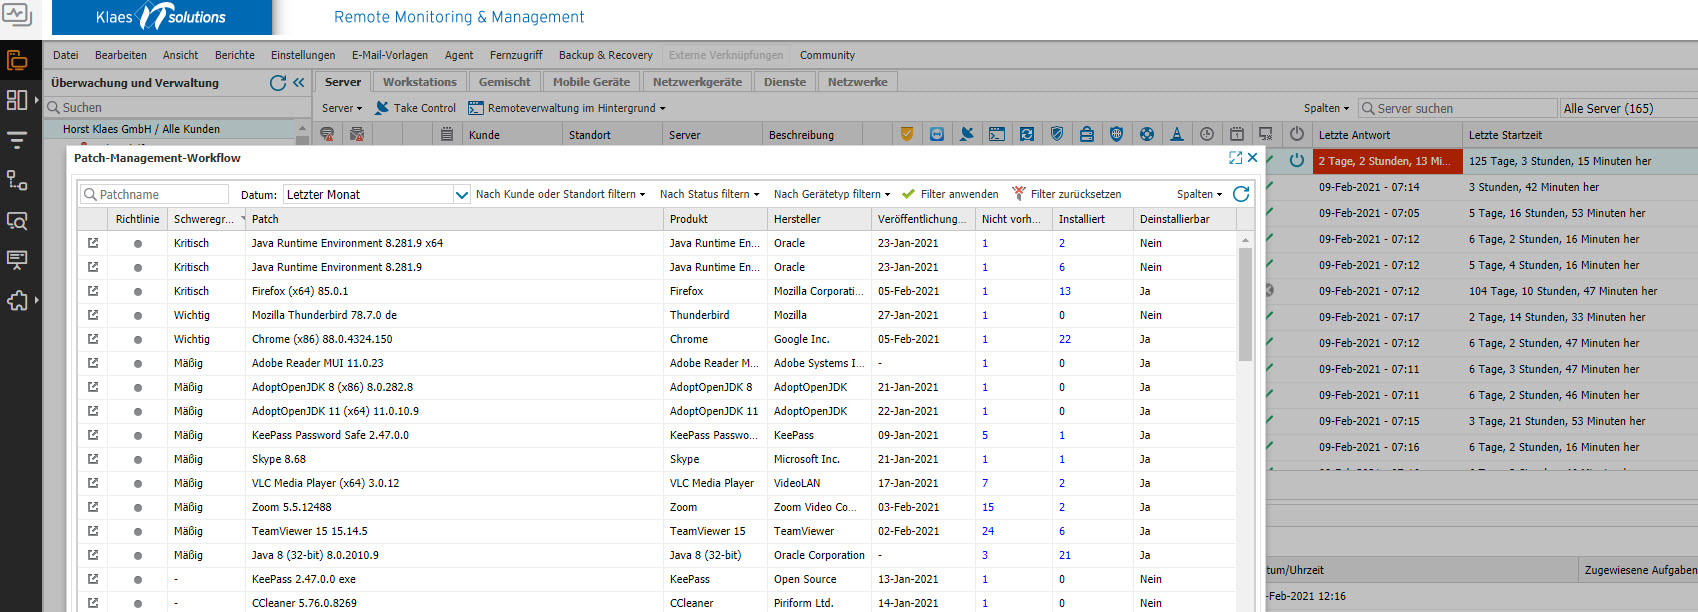The image size is (1698, 612).
Task: Open the Spalten dropdown in patch dialog
Action: pos(1199,194)
